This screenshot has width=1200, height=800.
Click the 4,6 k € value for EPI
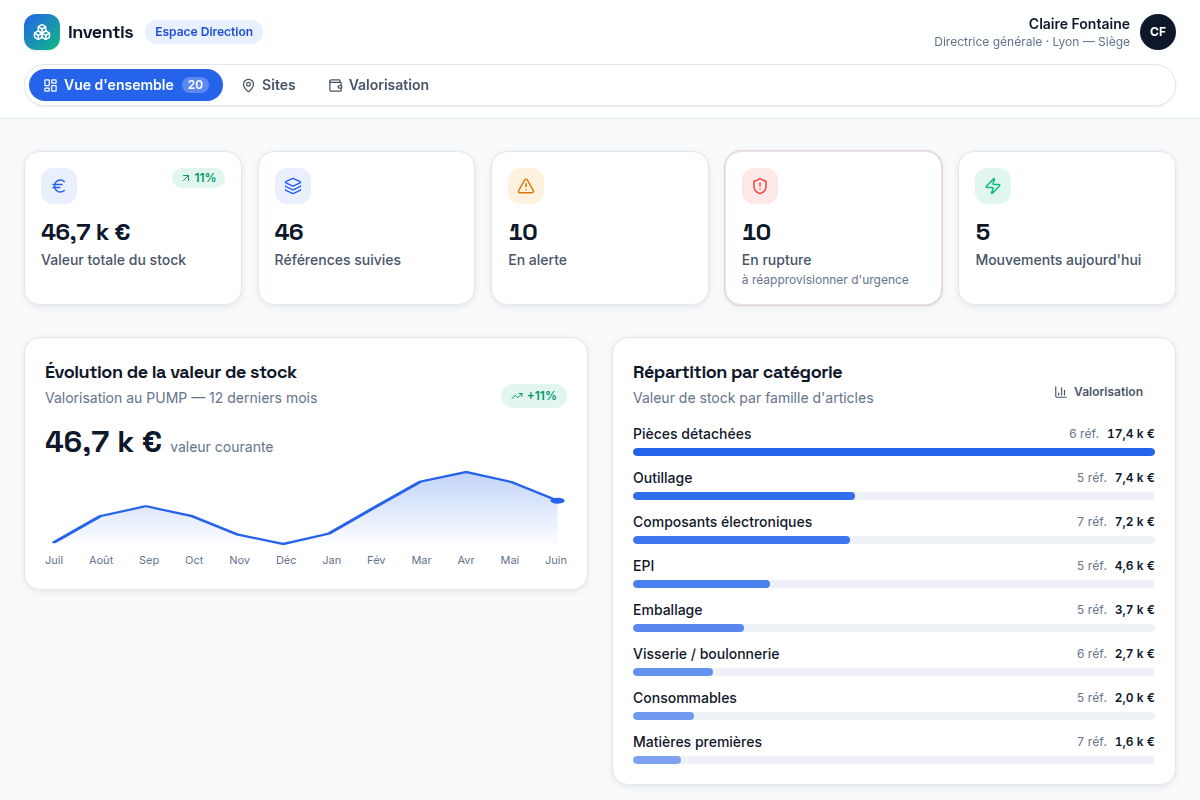(x=1135, y=566)
